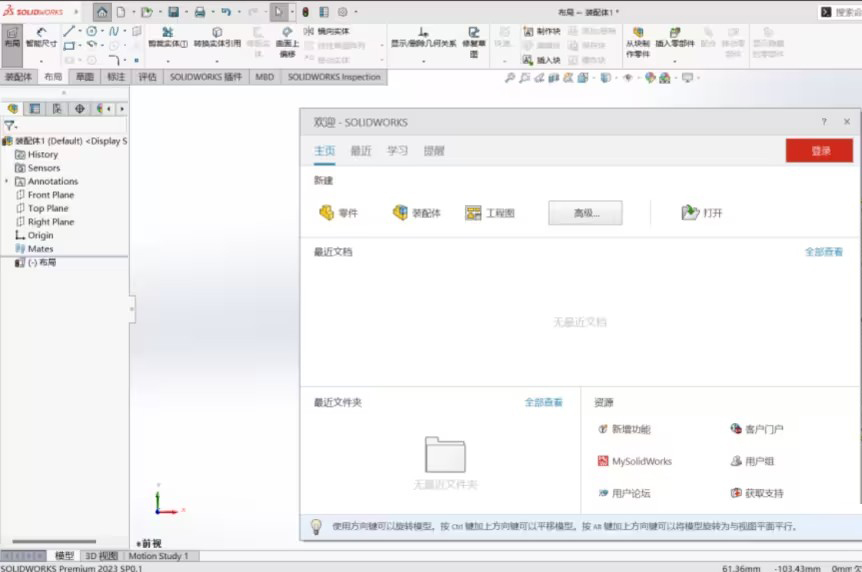The image size is (862, 572).
Task: Click 制作块 Make Block
Action: click(x=541, y=31)
